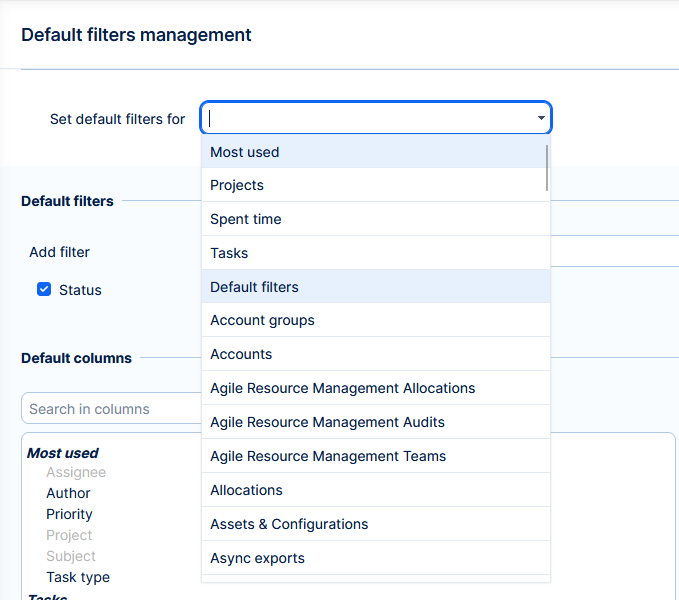Choose 'Agile Resource Management Allocations' option
Viewport: 679px width, 600px height.
pyautogui.click(x=374, y=388)
